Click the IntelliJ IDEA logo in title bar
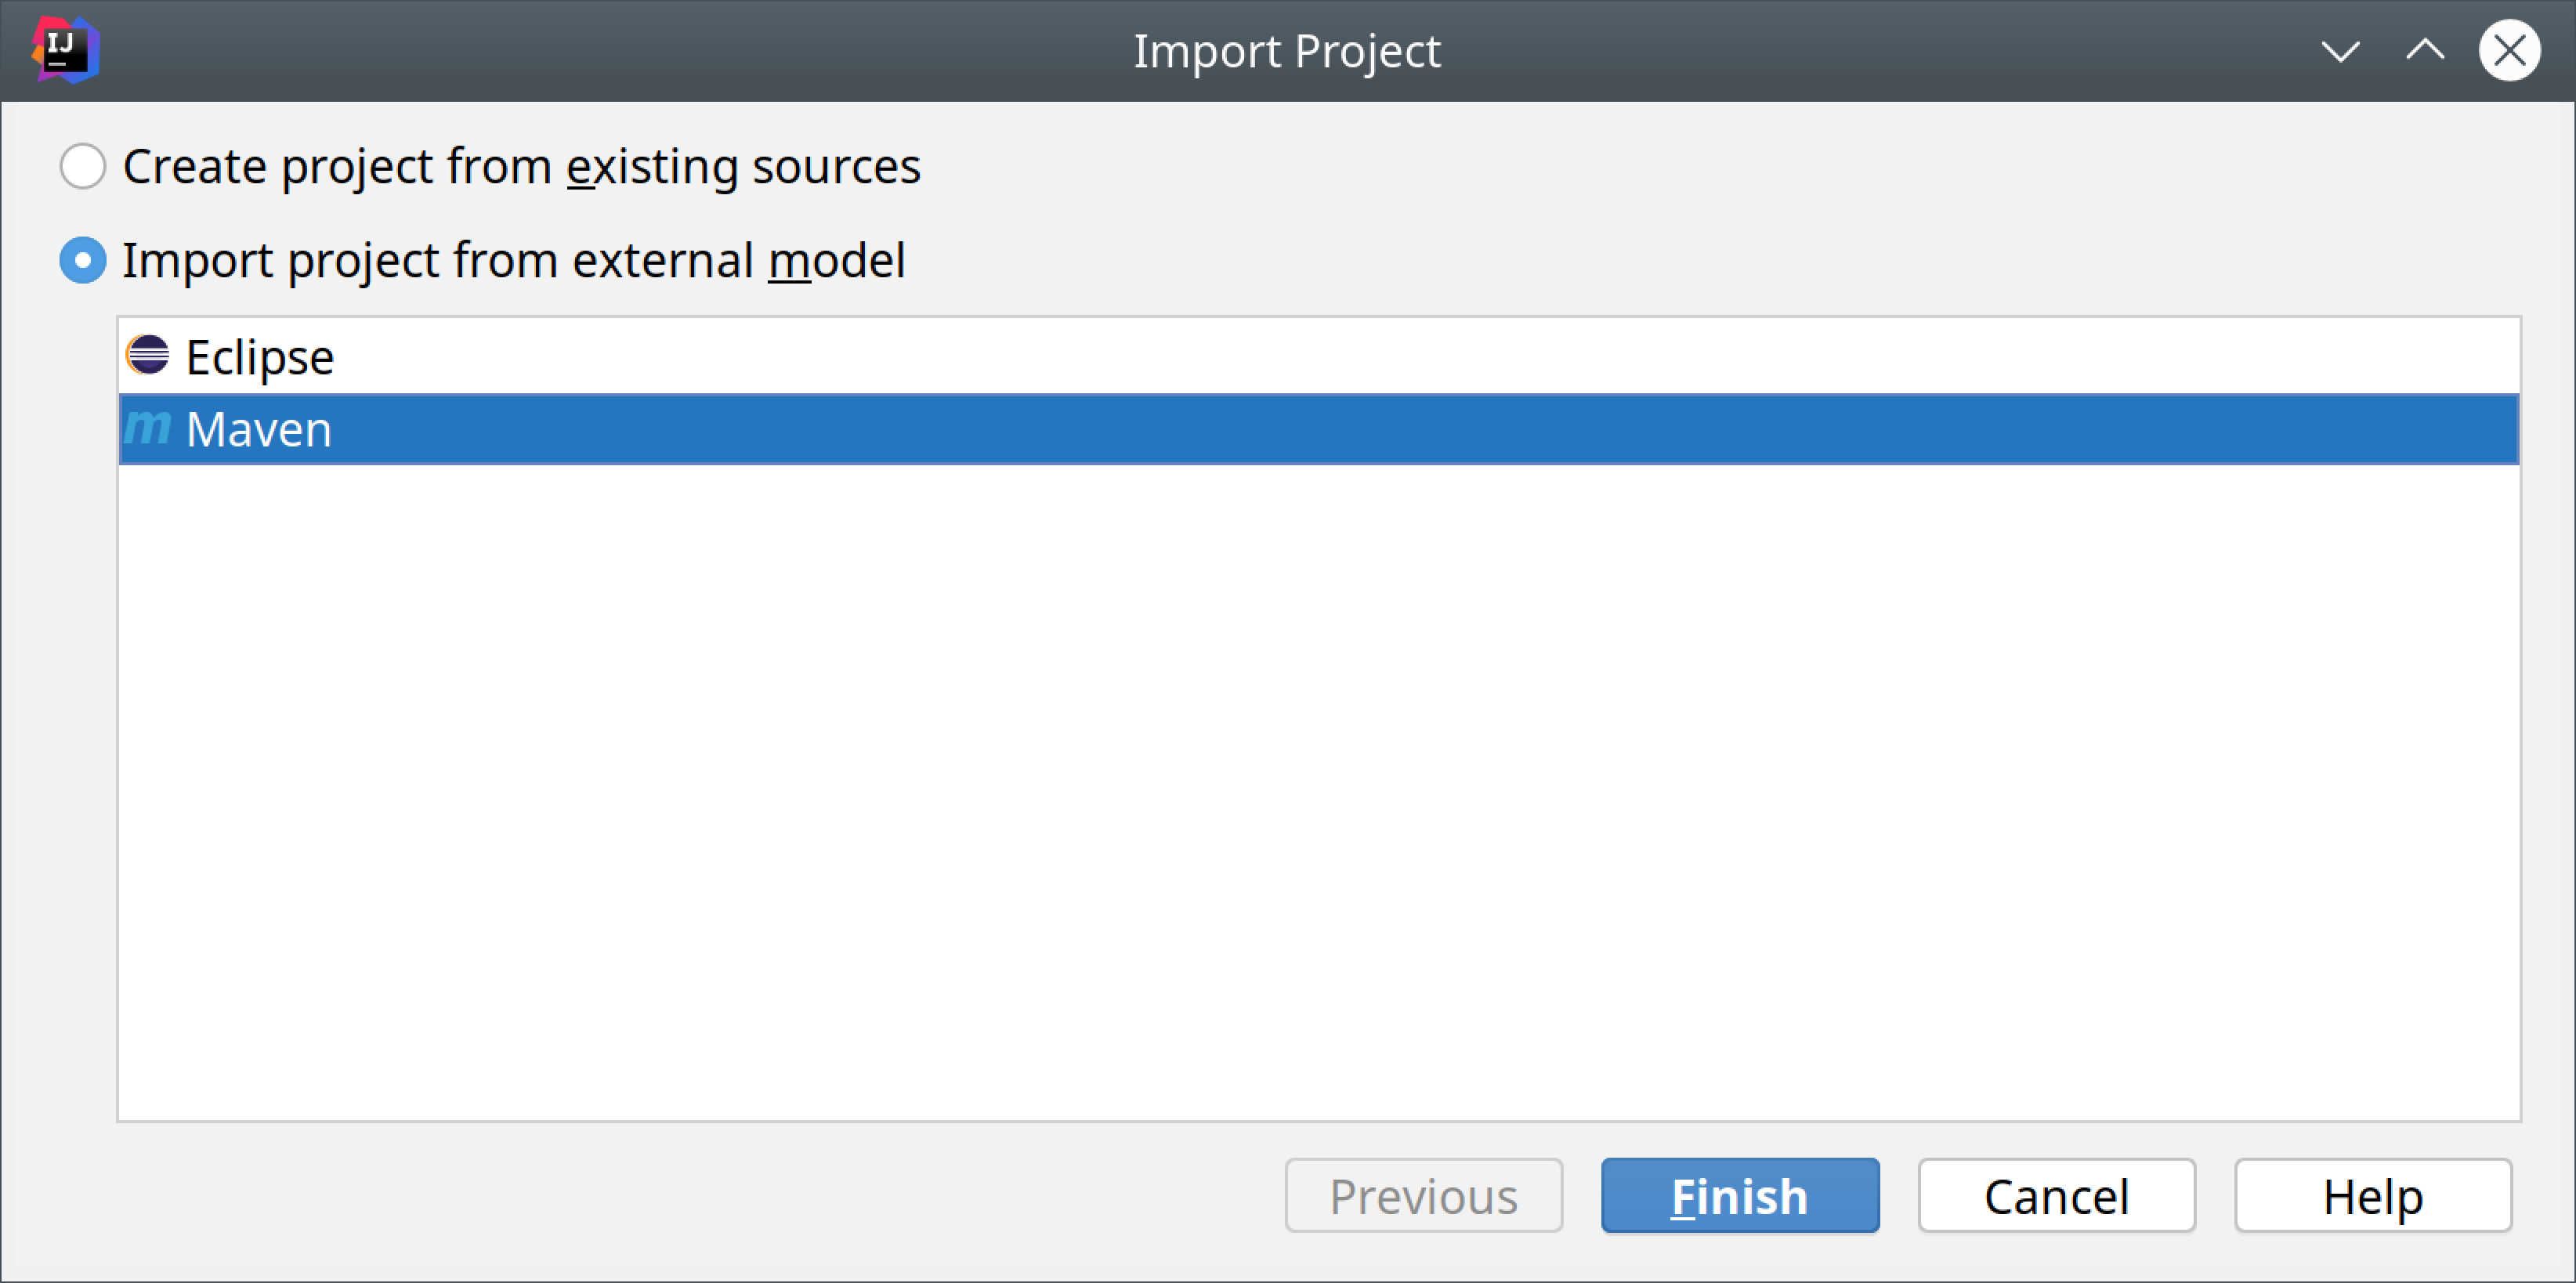The image size is (2576, 1283). click(x=65, y=49)
